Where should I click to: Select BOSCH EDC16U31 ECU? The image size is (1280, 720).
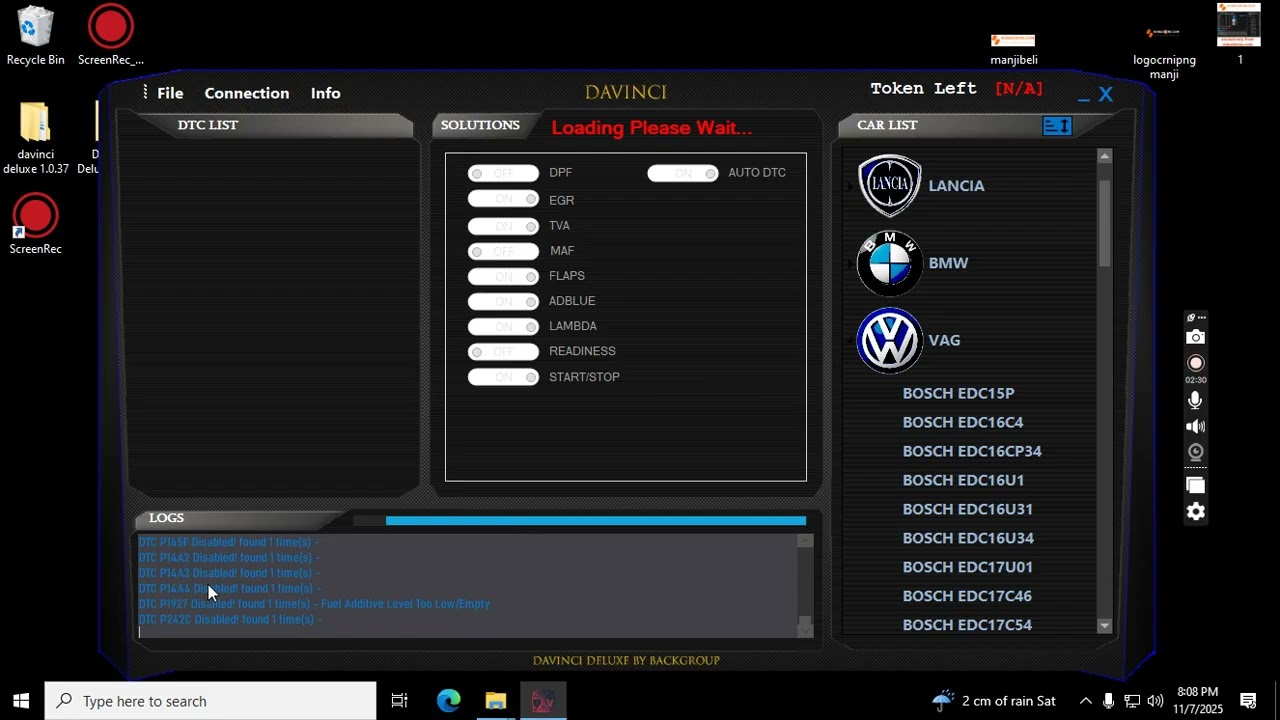point(967,509)
